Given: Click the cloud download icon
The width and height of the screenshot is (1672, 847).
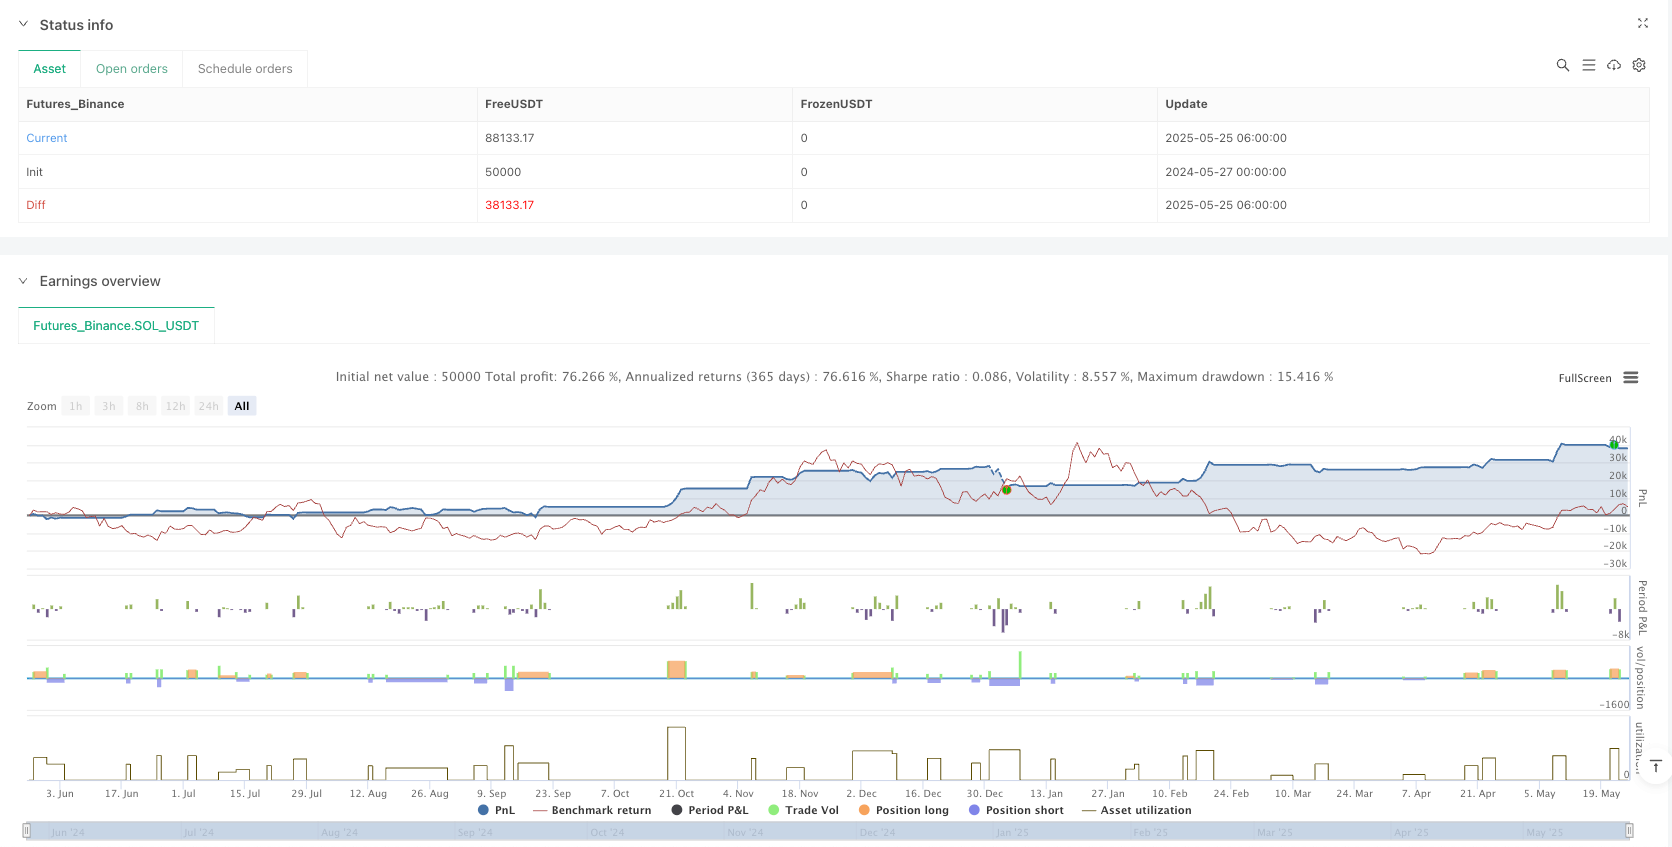Looking at the screenshot, I should 1613,65.
